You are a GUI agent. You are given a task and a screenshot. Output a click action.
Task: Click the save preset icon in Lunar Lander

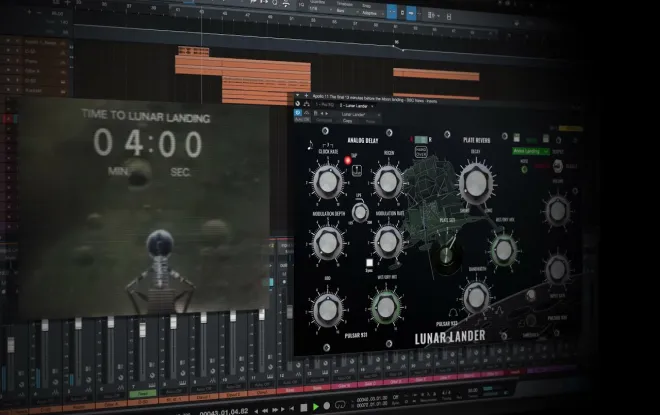[x=516, y=138]
